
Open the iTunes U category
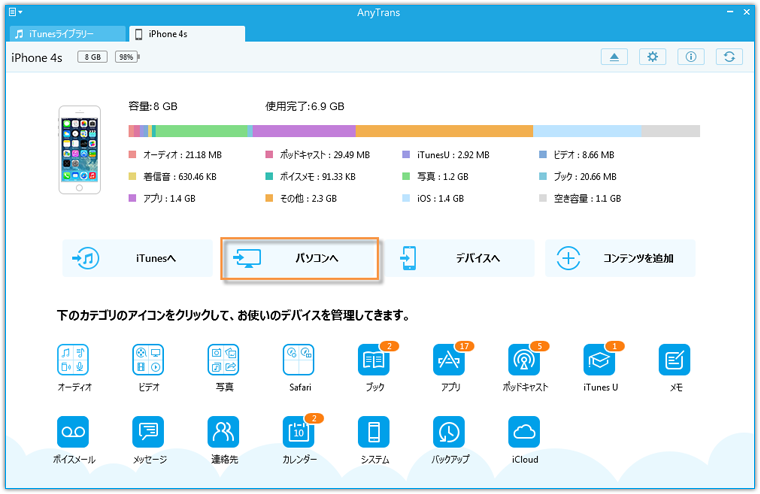click(599, 360)
